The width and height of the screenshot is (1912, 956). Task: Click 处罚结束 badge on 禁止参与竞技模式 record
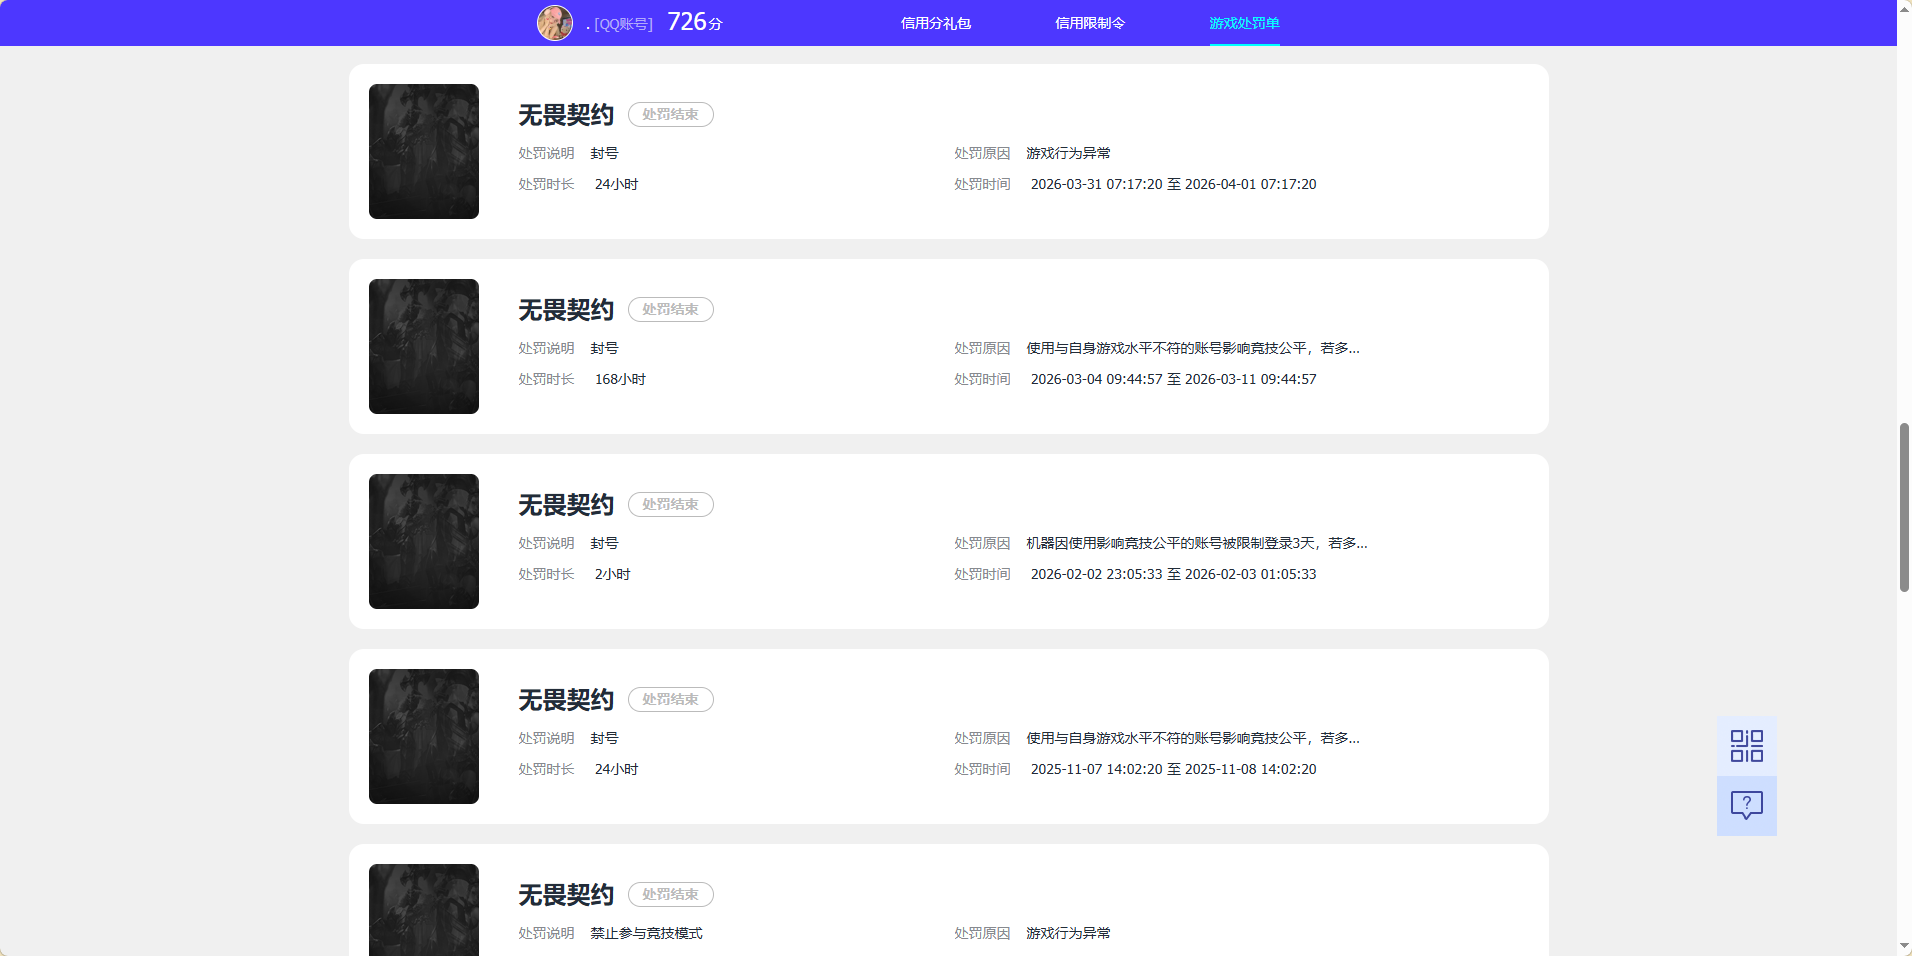coord(671,895)
